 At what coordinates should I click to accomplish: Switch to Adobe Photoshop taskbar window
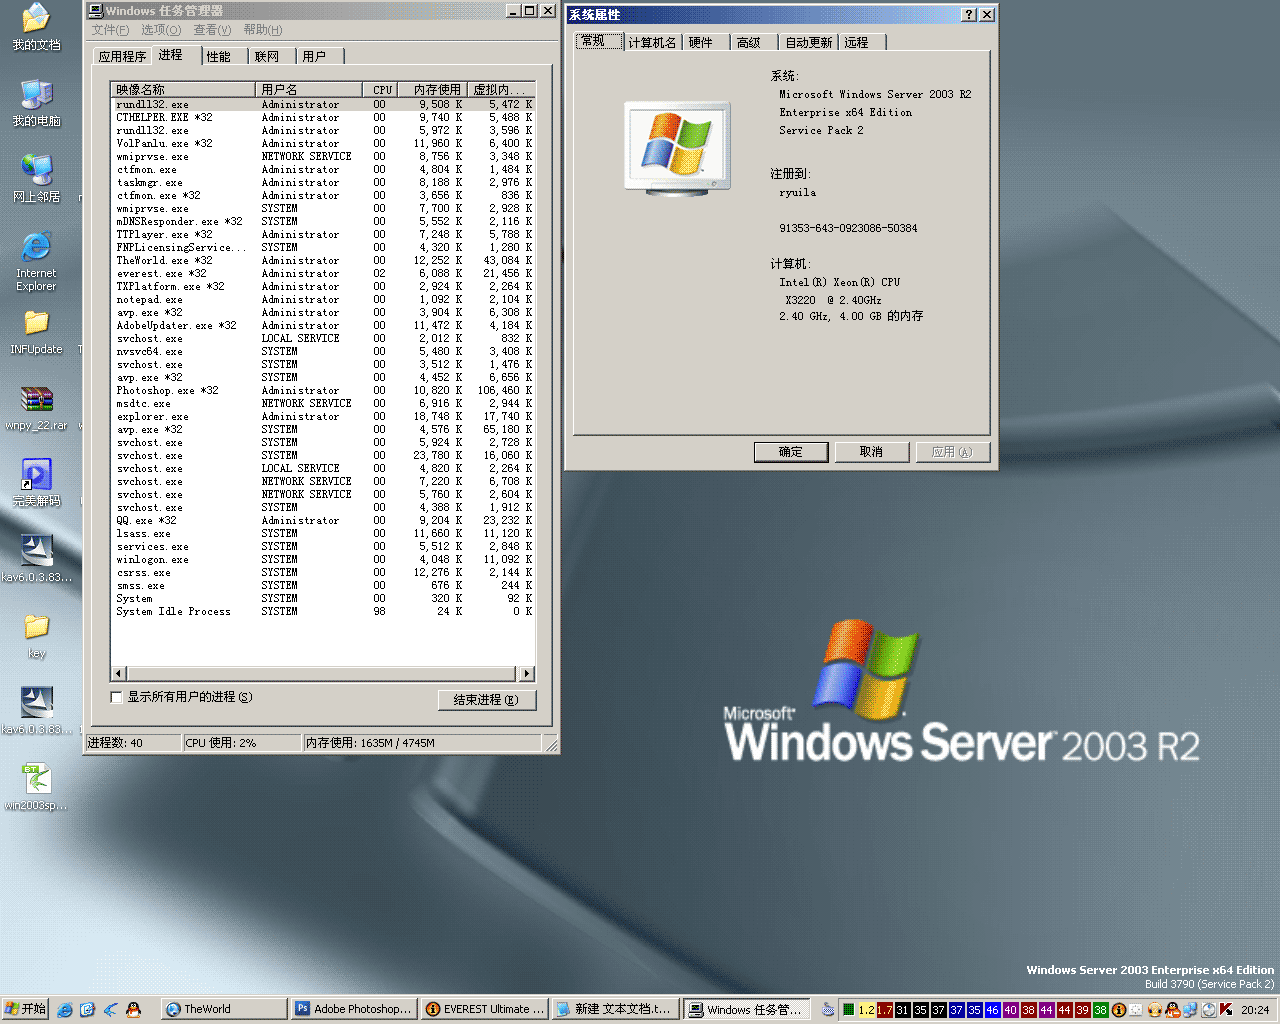pos(354,1009)
